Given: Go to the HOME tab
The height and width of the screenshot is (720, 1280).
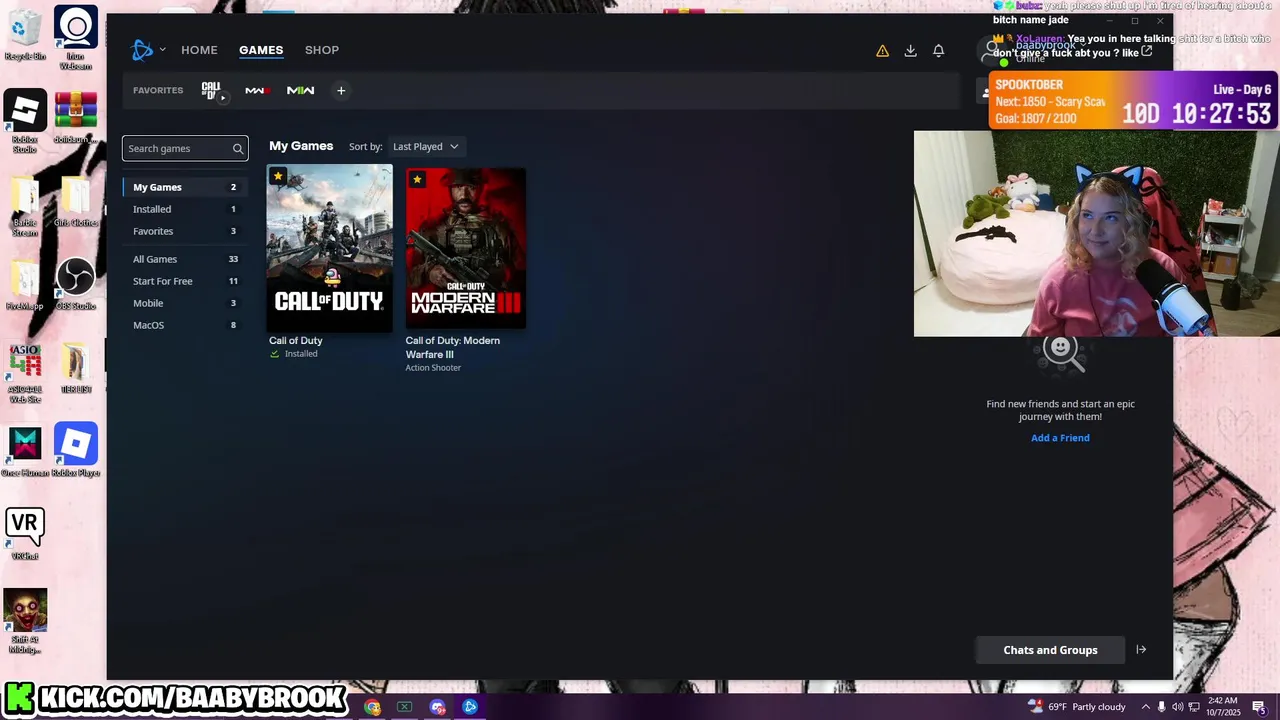Looking at the screenshot, I should [199, 50].
